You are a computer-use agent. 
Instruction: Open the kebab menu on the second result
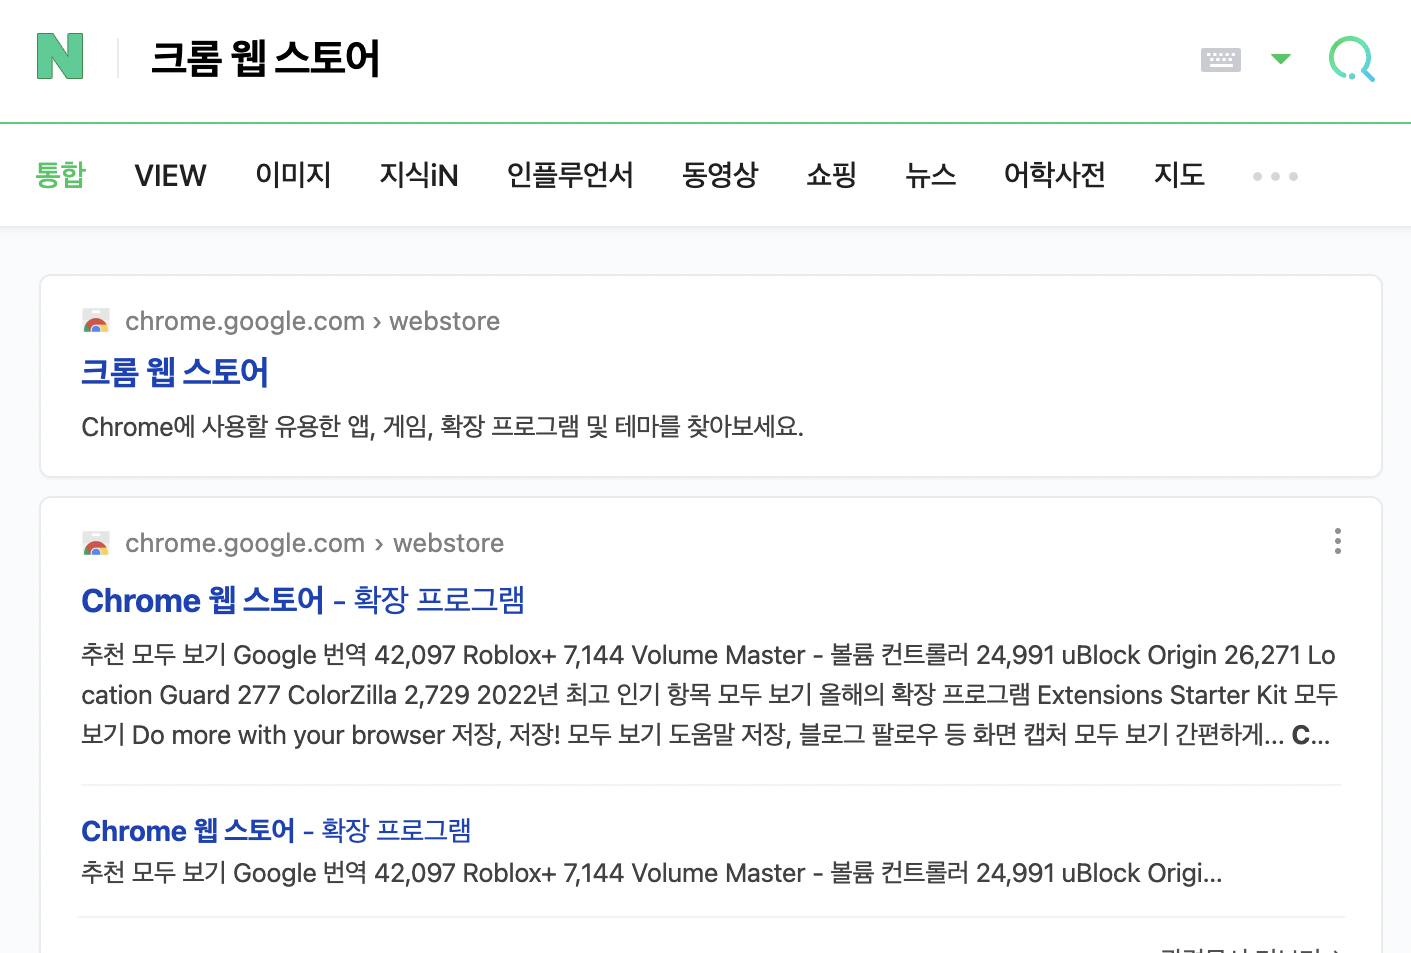1337,541
